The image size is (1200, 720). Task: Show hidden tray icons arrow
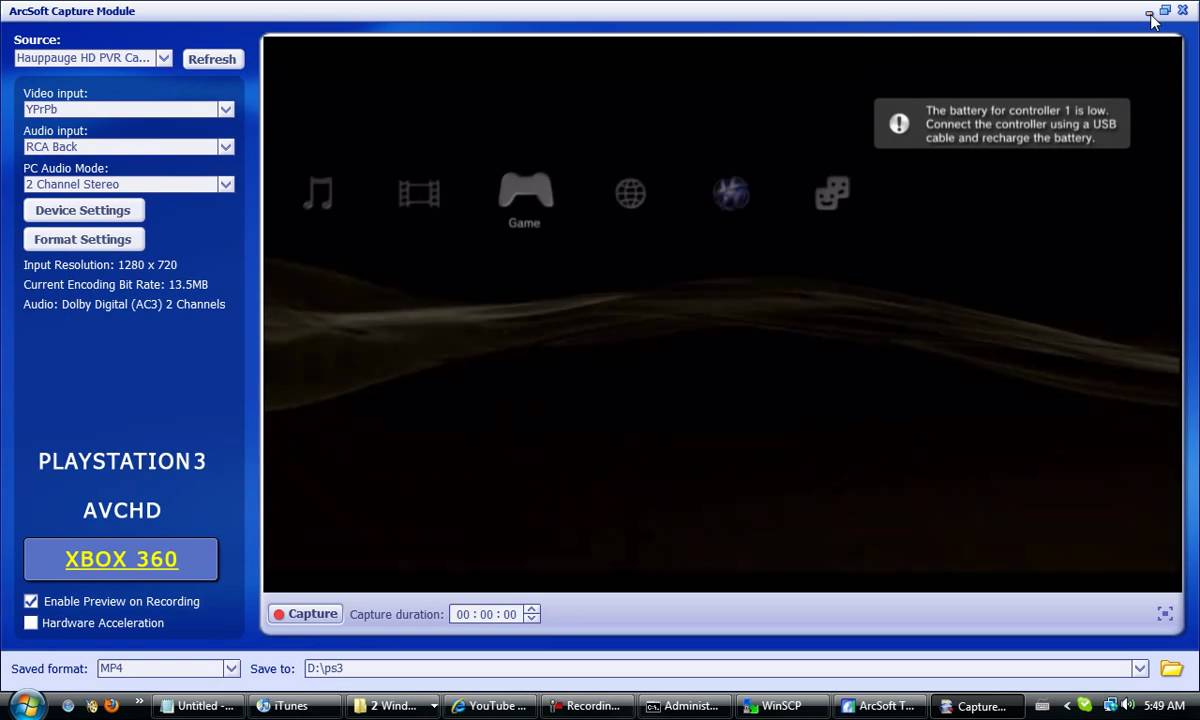click(x=1066, y=705)
